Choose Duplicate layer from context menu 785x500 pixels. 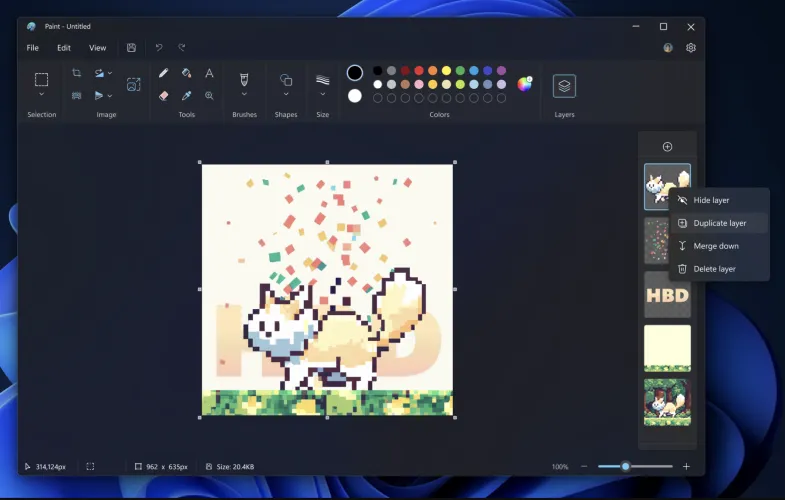719,223
